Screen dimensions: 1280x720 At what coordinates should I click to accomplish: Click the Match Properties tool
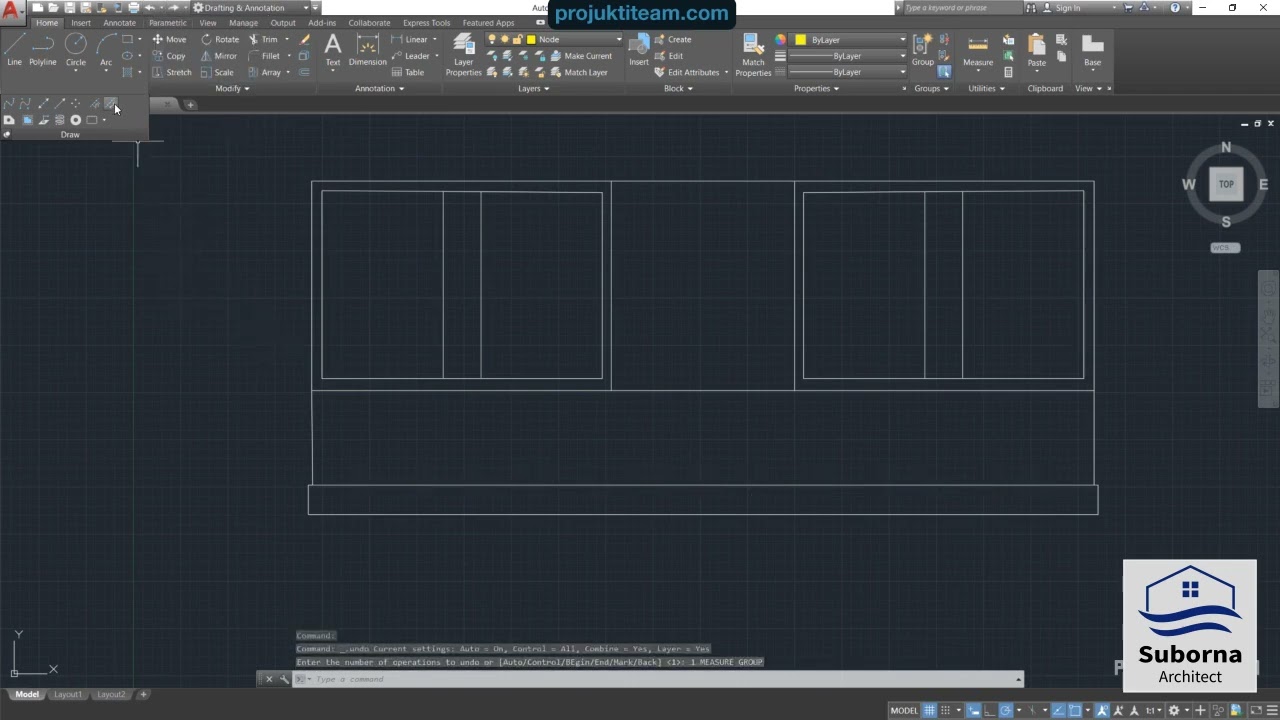(753, 55)
